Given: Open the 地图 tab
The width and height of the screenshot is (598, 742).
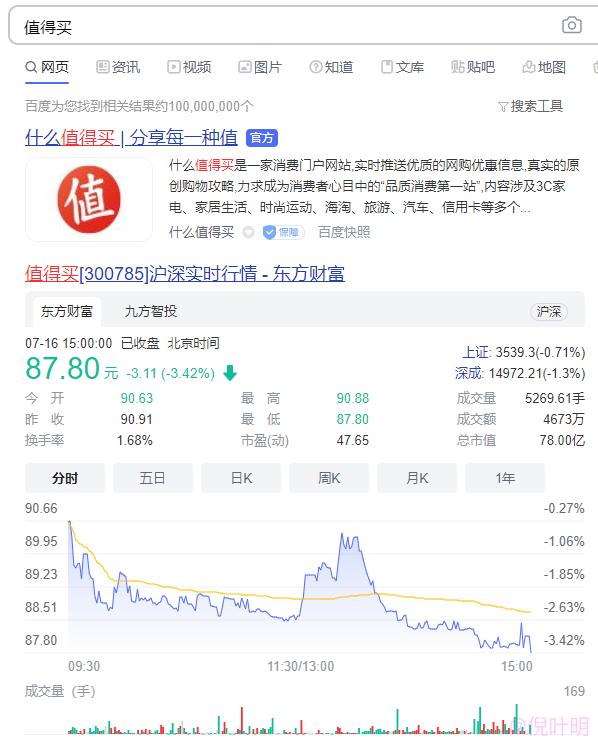Looking at the screenshot, I should point(544,67).
